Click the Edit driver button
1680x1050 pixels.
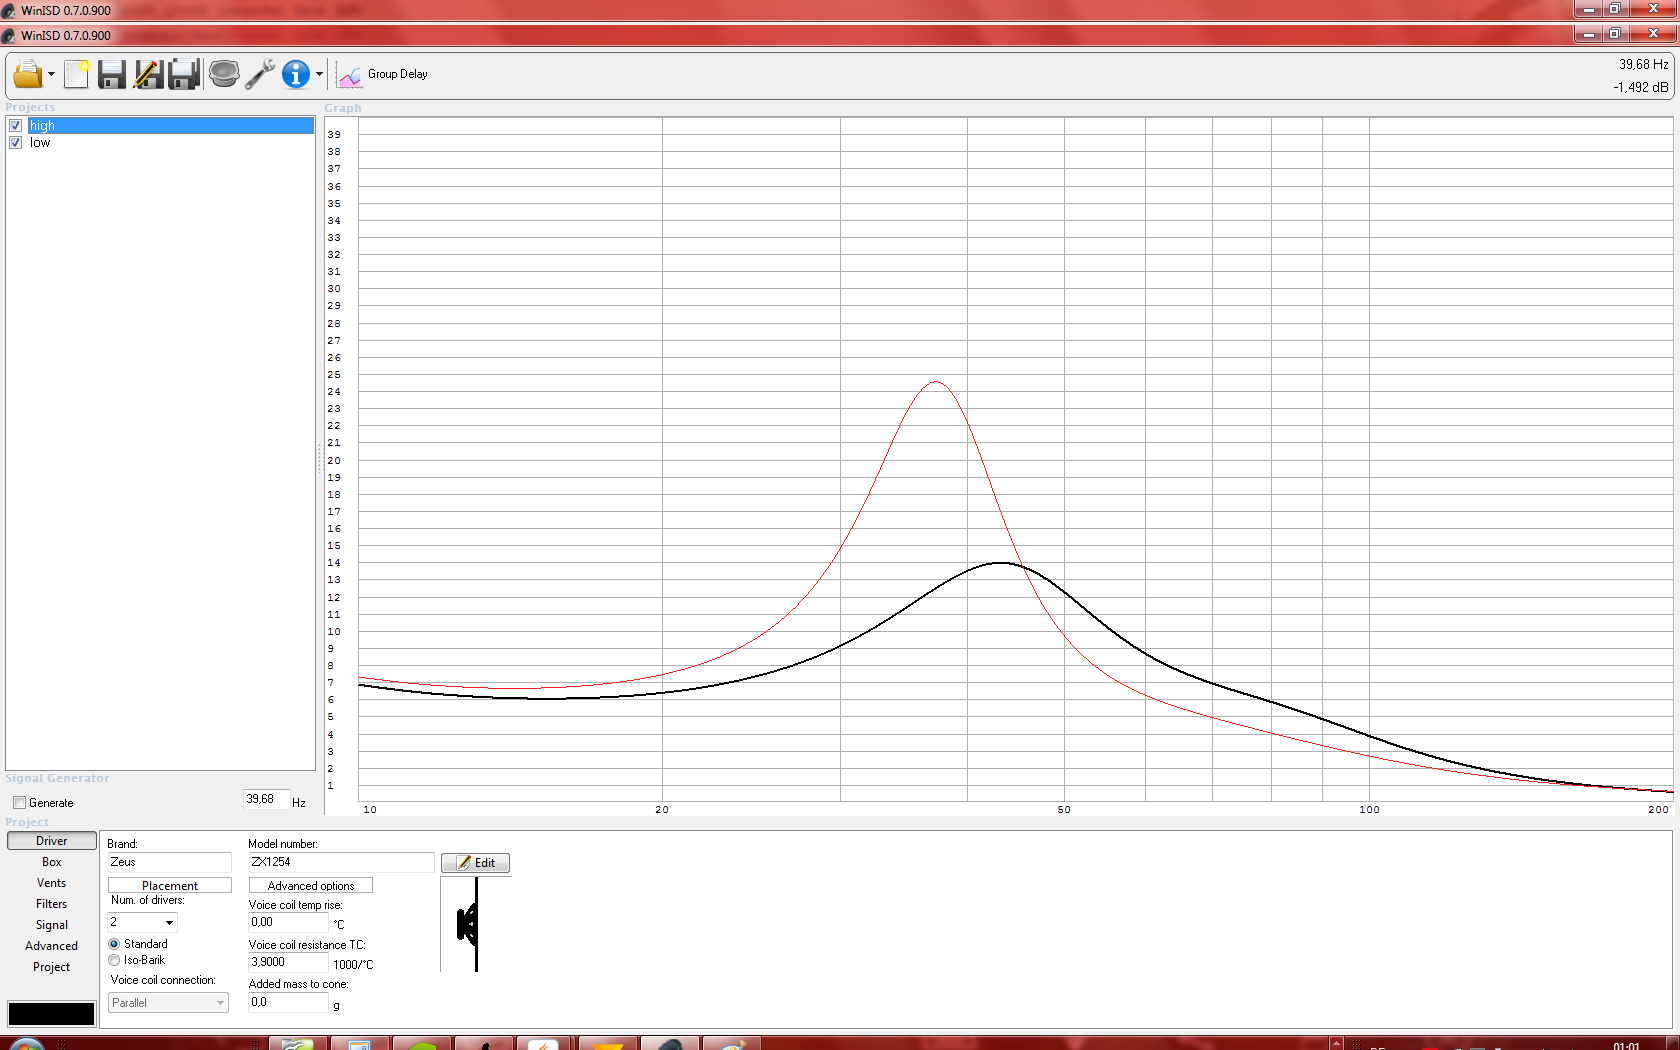[x=475, y=863]
